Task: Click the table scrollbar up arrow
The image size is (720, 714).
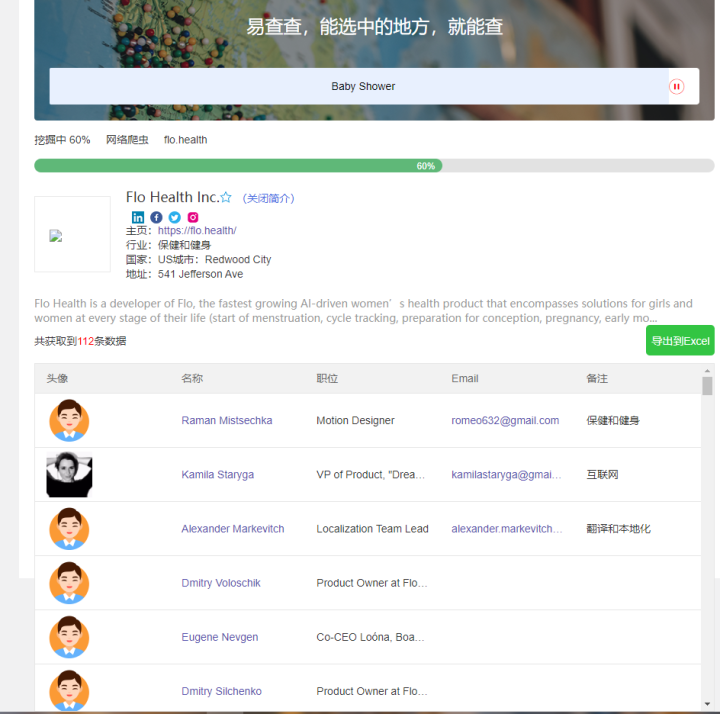Action: point(707,371)
